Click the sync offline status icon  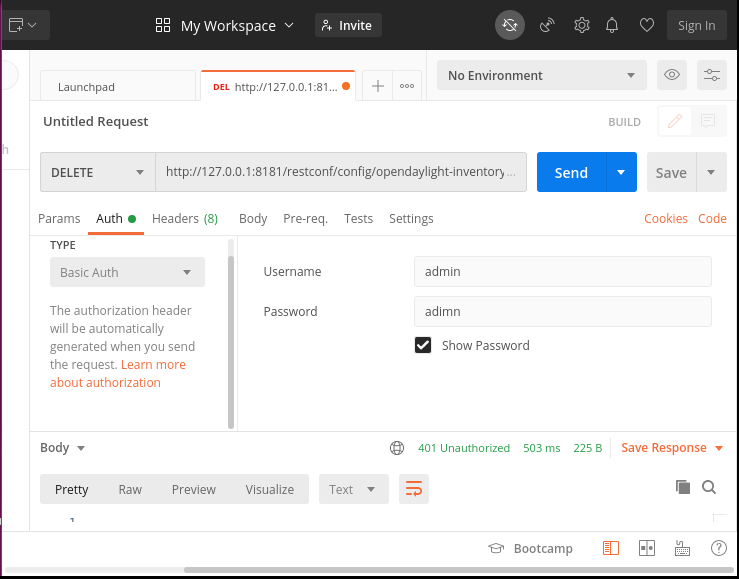pos(509,25)
